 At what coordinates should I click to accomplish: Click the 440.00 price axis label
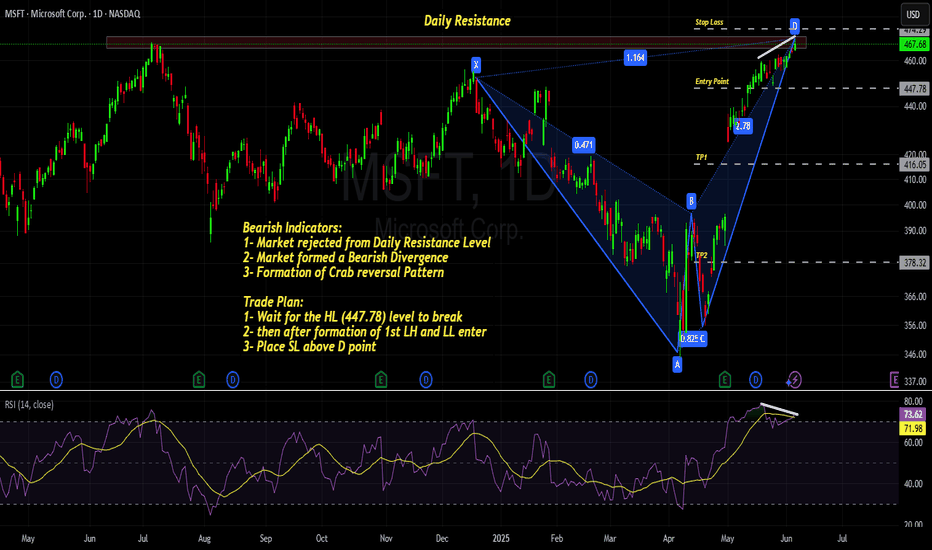[915, 106]
